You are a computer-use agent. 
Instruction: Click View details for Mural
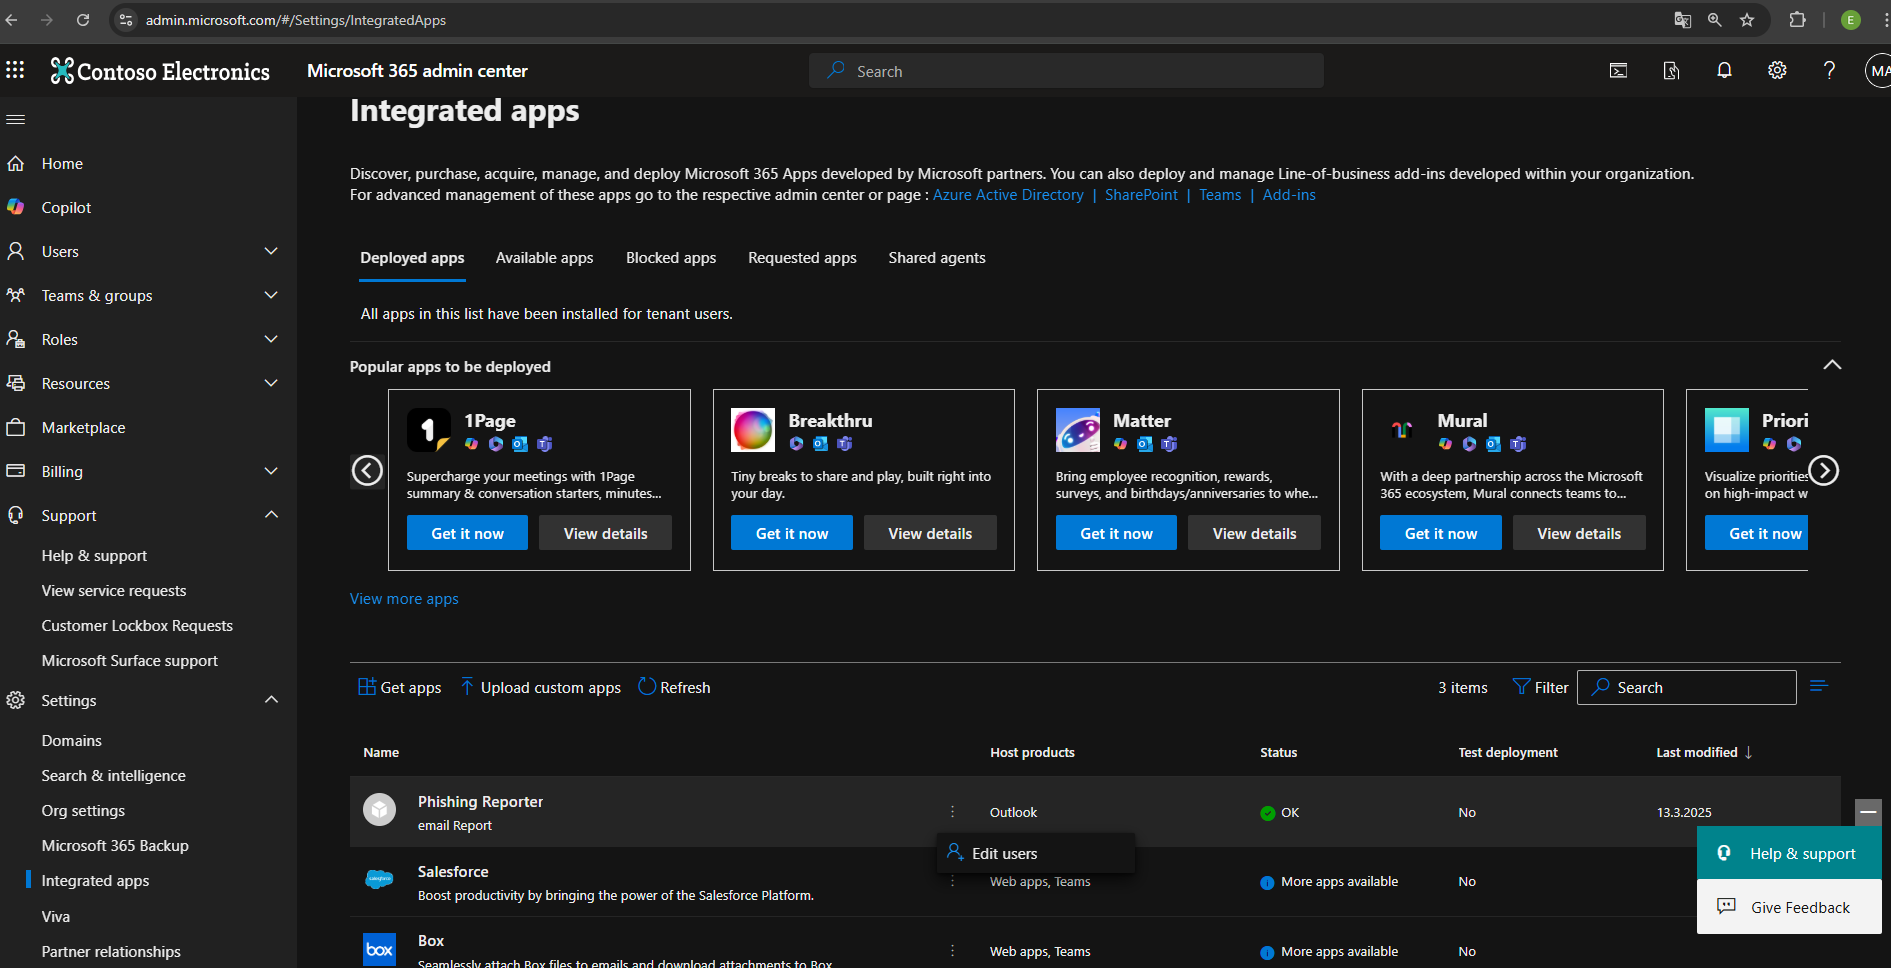(x=1579, y=533)
